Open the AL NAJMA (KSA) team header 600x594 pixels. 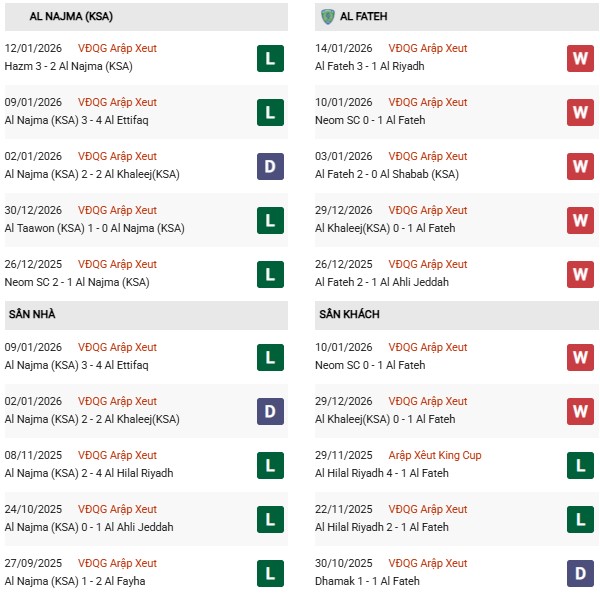click(54, 17)
